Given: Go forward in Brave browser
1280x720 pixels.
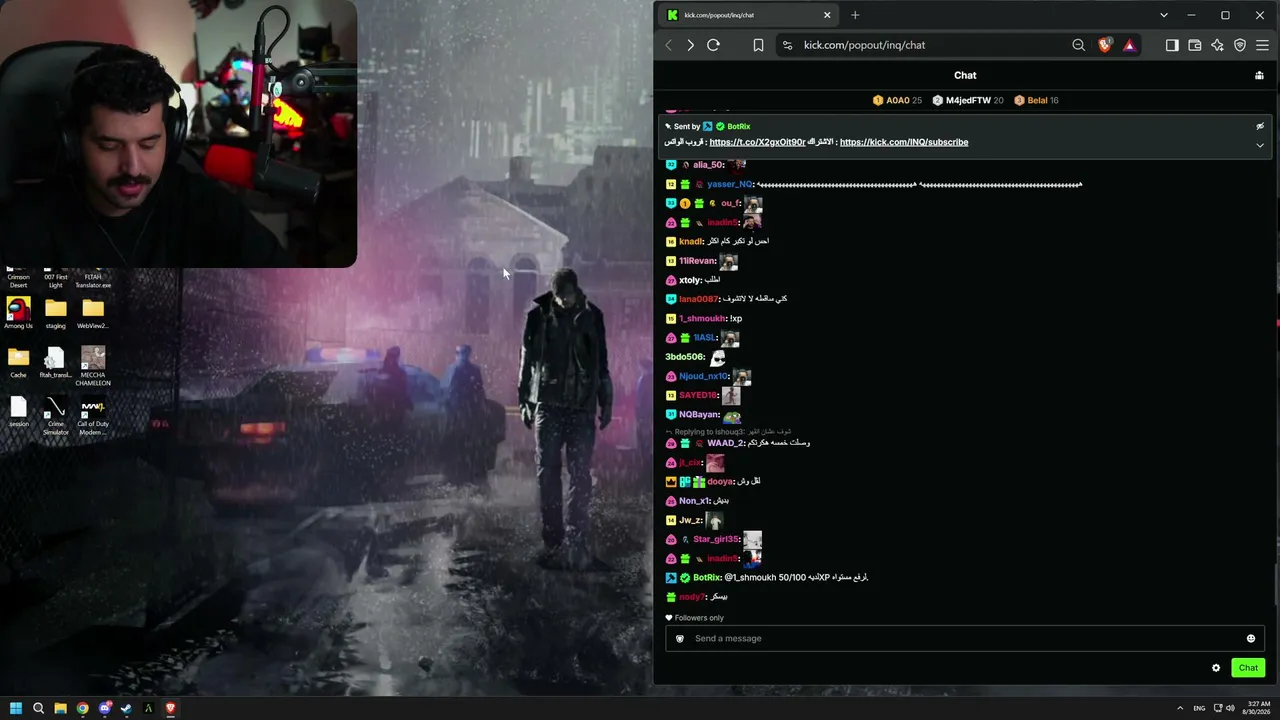Looking at the screenshot, I should pyautogui.click(x=690, y=45).
